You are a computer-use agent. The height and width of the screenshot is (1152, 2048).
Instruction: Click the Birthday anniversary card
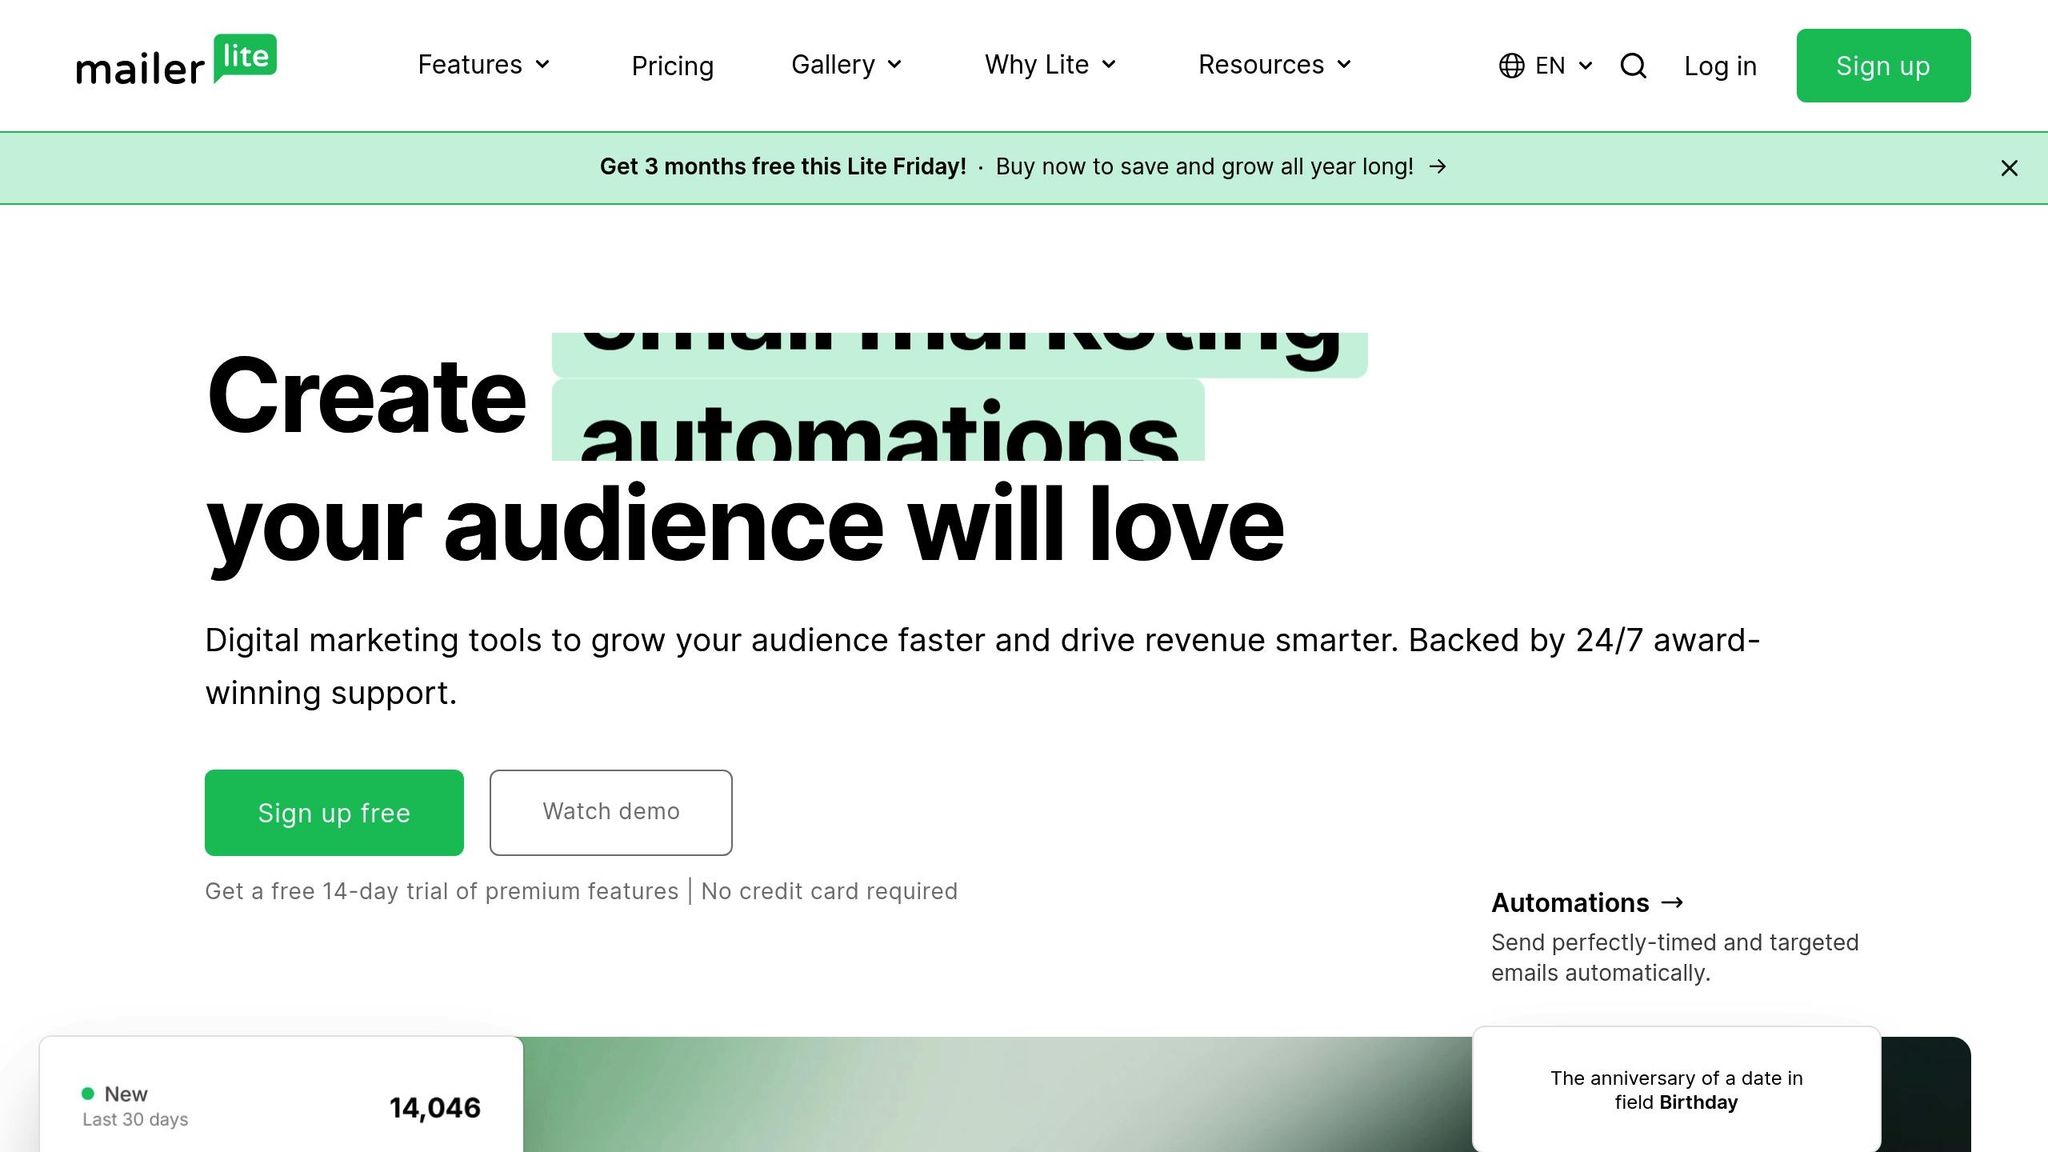(1676, 1090)
